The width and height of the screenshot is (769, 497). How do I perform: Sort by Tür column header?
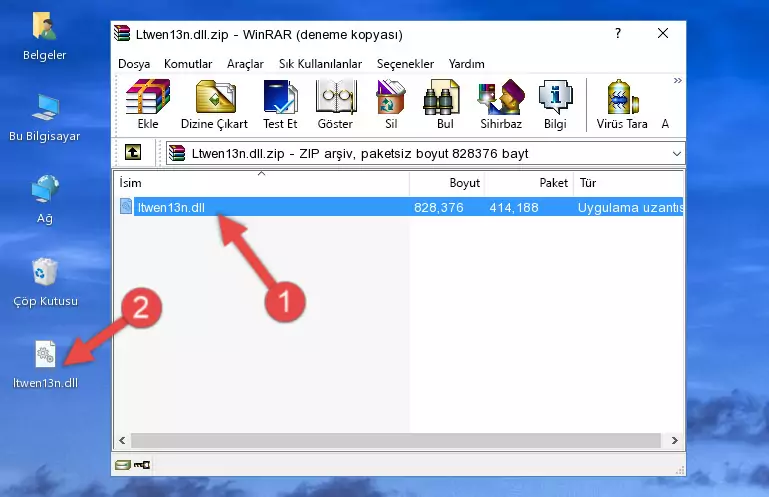coord(629,183)
